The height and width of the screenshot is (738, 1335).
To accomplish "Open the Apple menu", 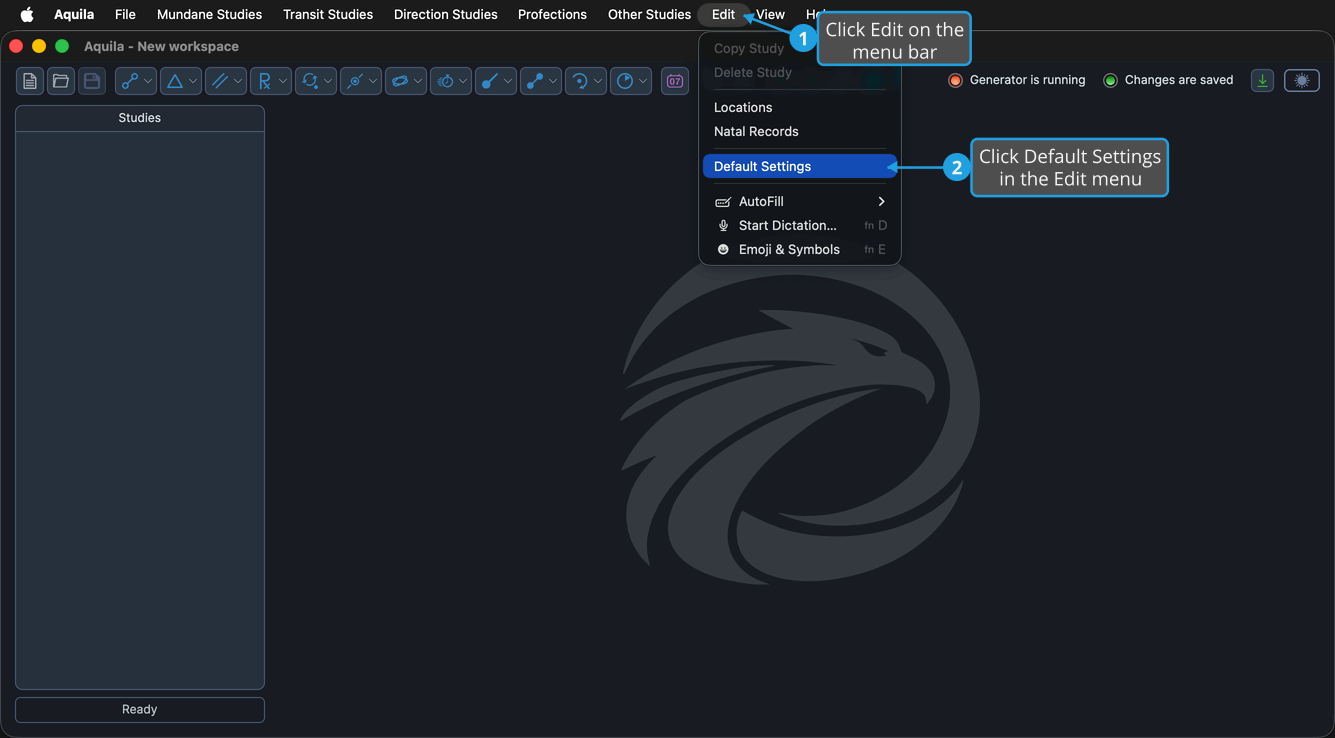I will pyautogui.click(x=27, y=14).
